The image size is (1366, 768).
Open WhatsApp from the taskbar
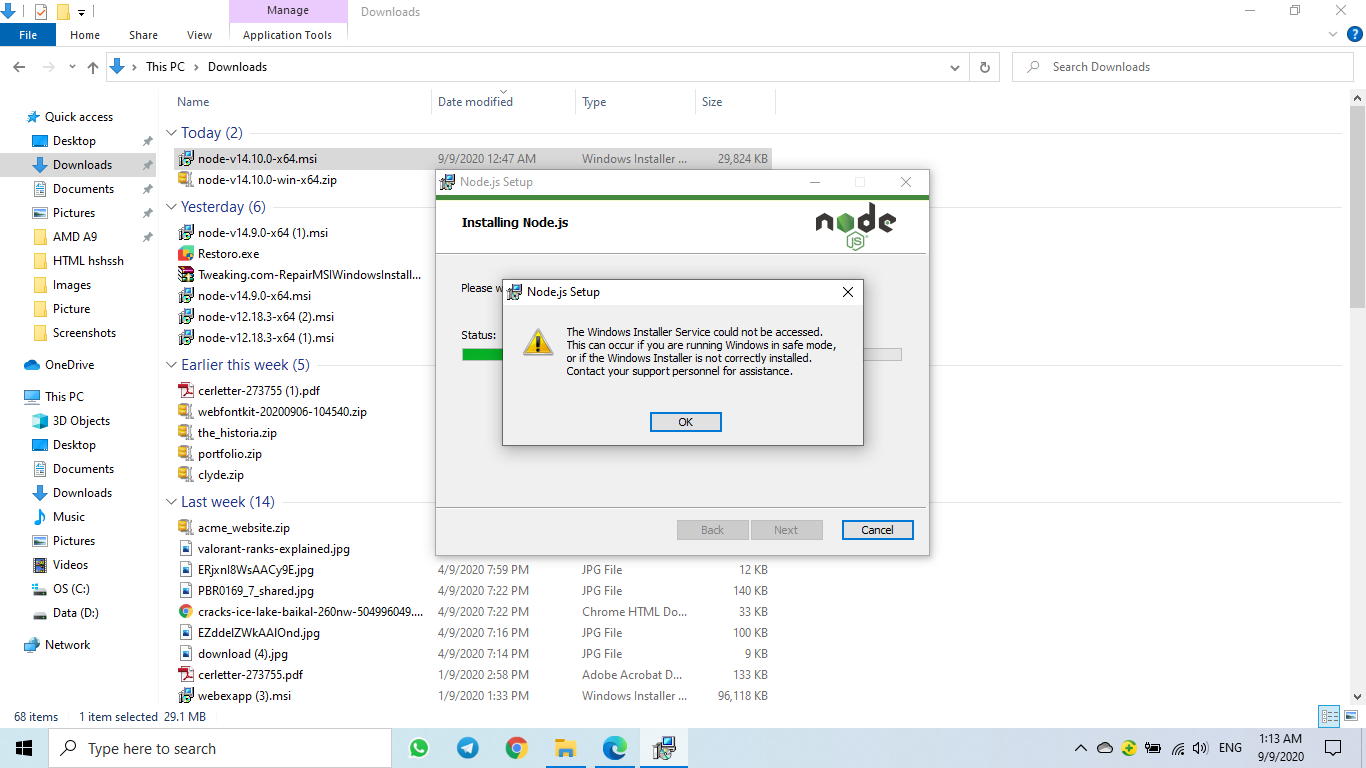click(419, 748)
